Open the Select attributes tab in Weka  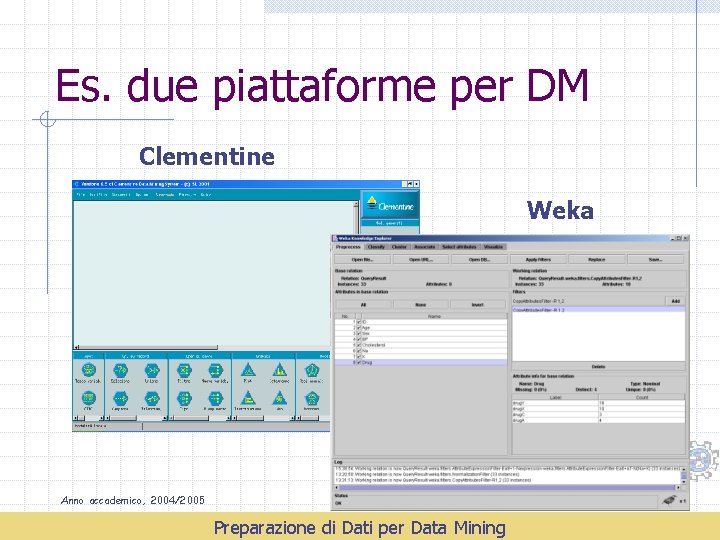(459, 247)
